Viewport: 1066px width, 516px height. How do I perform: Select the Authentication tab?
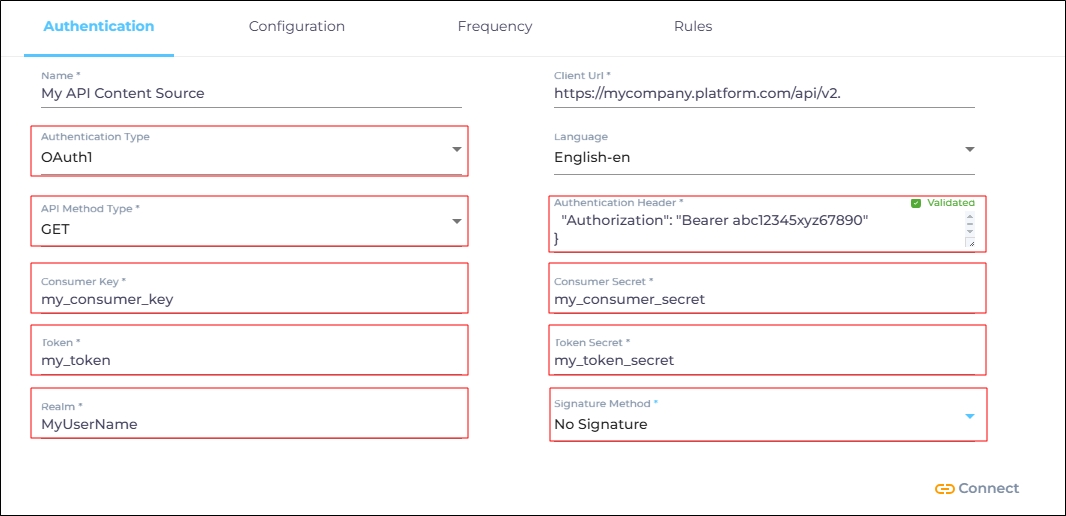99,27
